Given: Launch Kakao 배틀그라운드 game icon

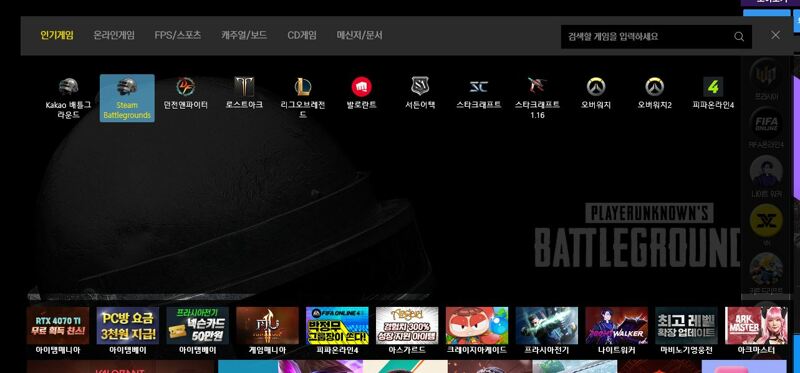Looking at the screenshot, I should click(x=68, y=98).
